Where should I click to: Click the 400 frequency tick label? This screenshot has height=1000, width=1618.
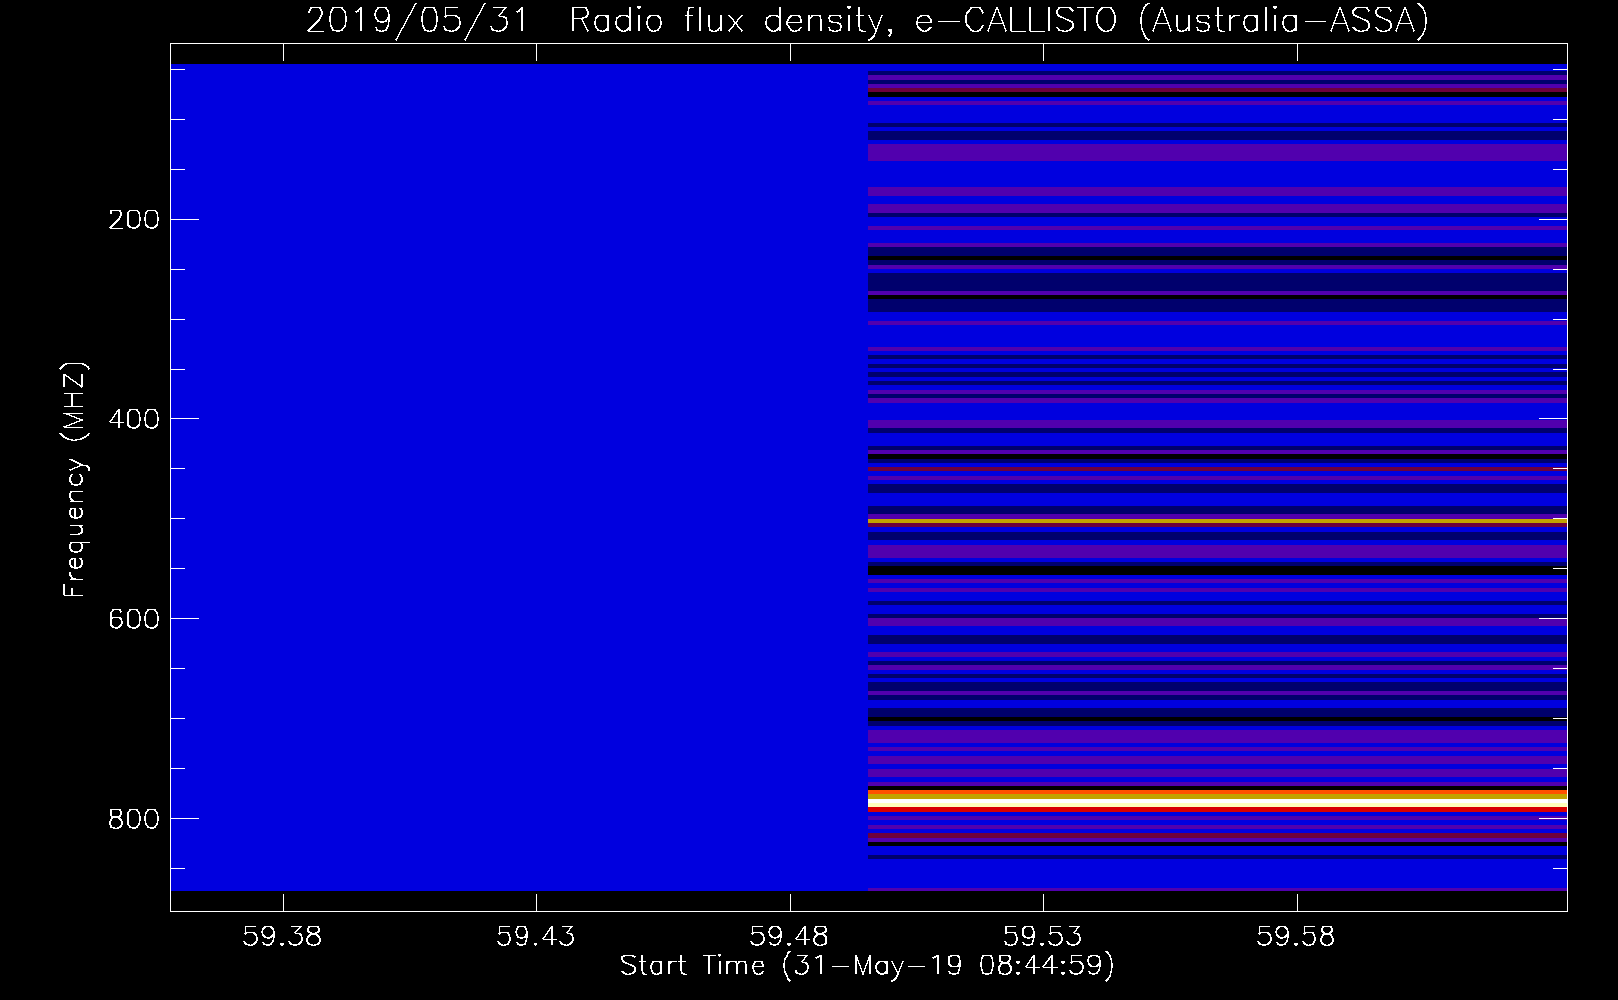[134, 419]
